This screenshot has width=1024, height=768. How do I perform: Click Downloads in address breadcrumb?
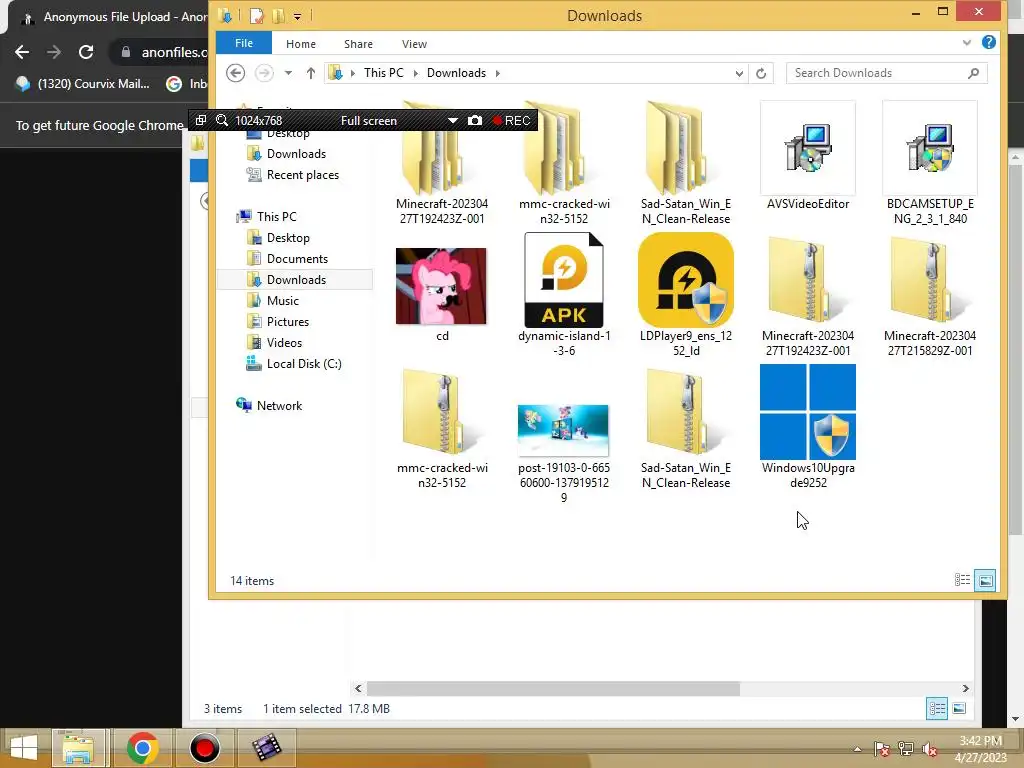click(x=456, y=72)
